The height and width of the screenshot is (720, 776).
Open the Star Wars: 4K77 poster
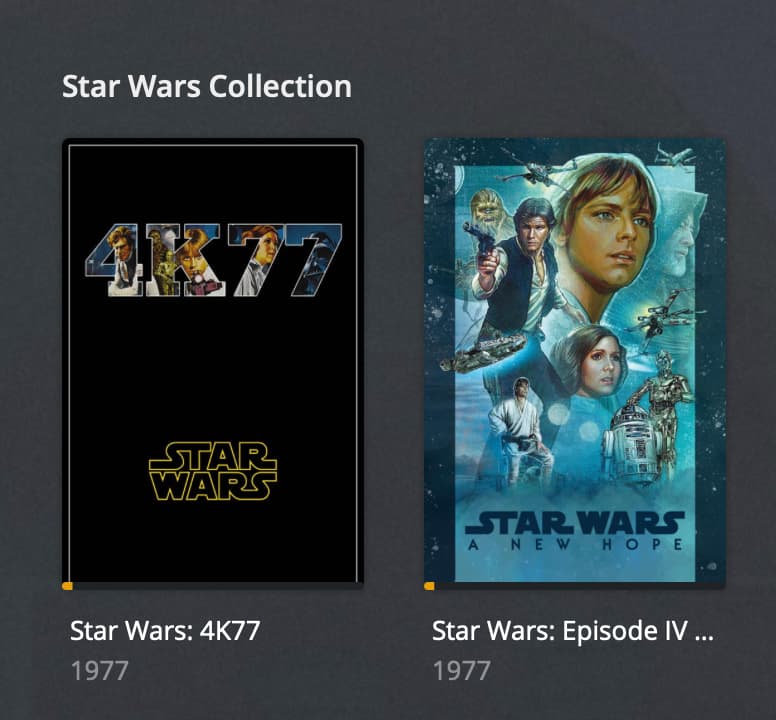(213, 362)
